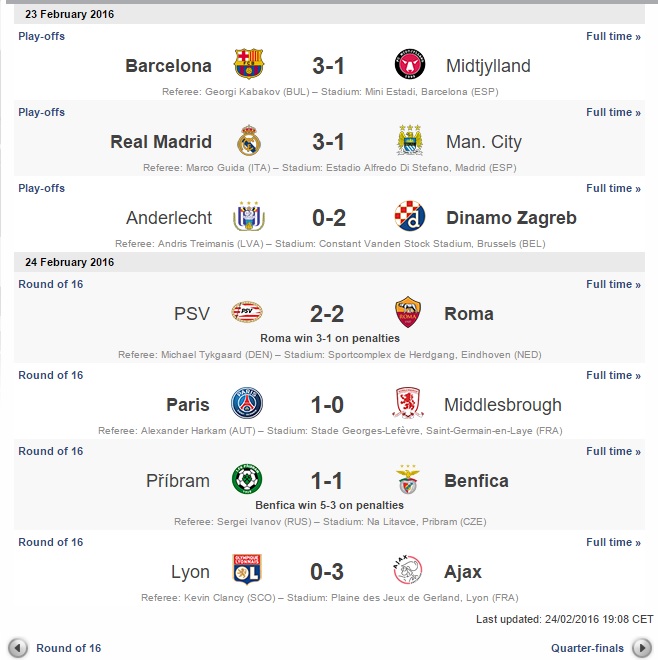This screenshot has width=658, height=660.
Task: Click the Real Madrid club crest
Action: tap(248, 142)
